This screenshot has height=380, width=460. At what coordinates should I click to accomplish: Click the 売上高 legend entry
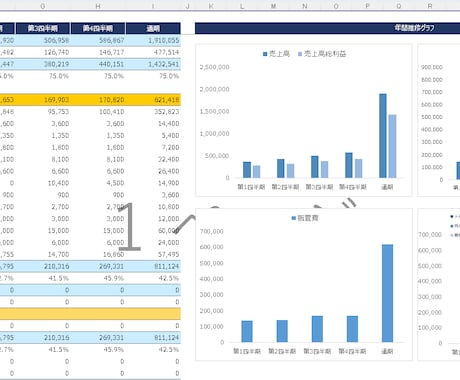(276, 54)
